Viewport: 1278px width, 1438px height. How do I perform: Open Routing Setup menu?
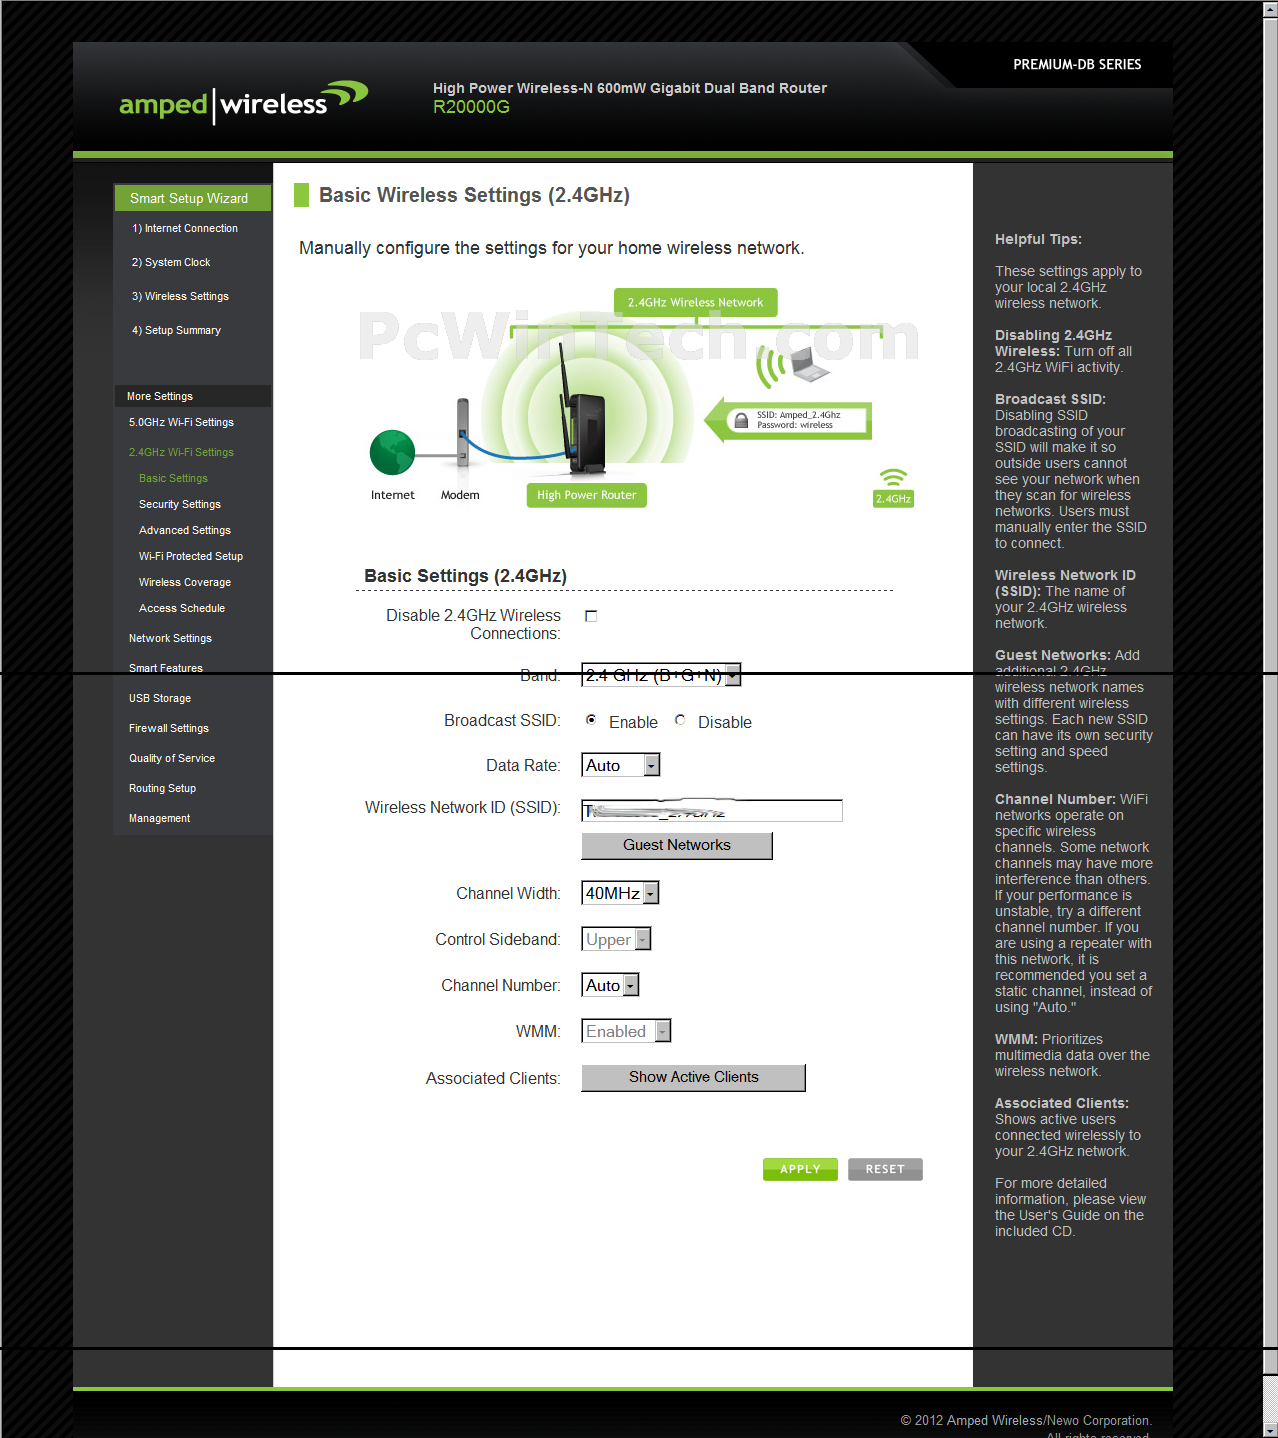click(x=162, y=788)
